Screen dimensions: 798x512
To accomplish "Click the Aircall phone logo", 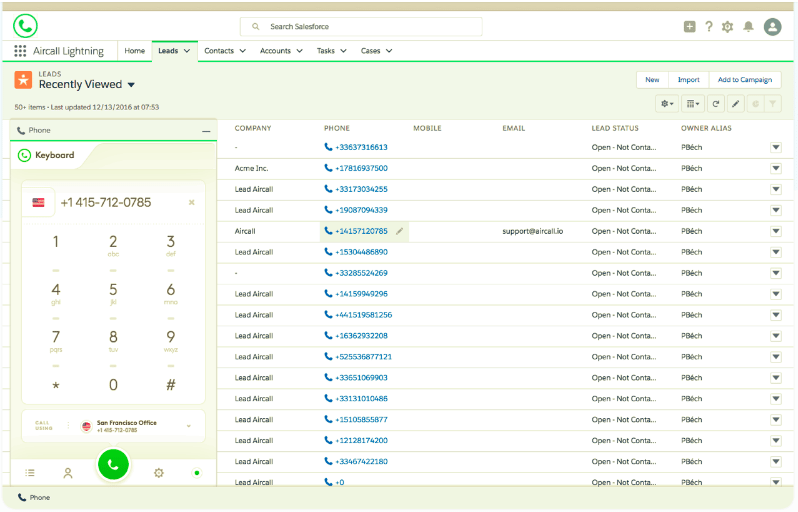I will [25, 25].
